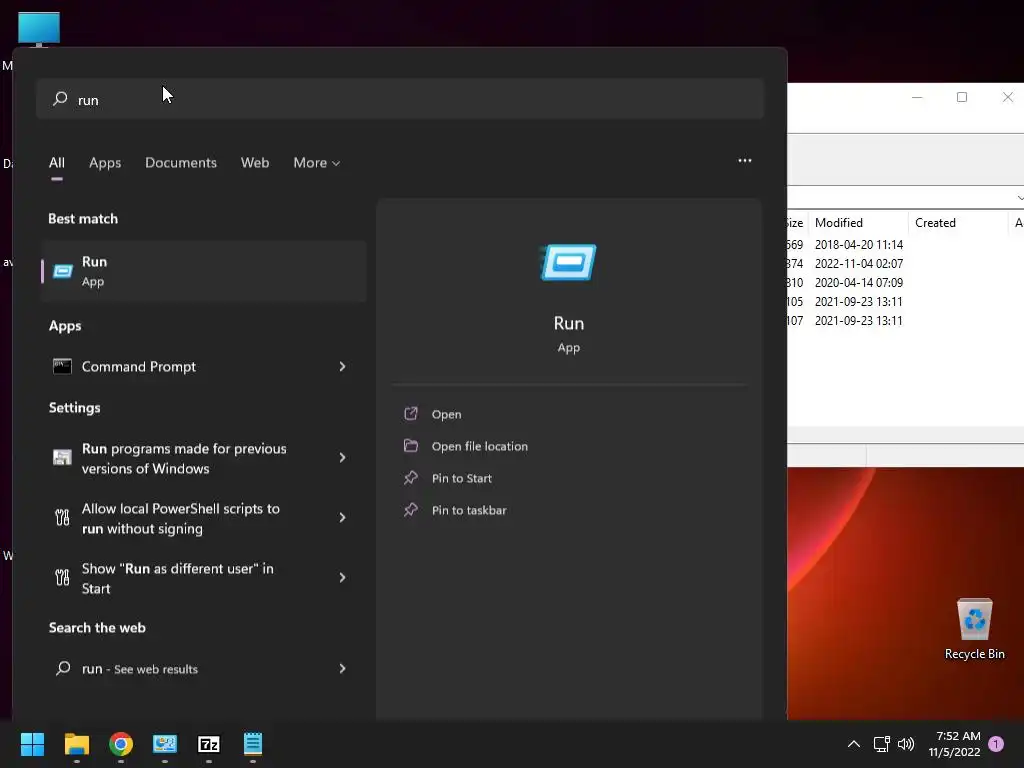
Task: Choose Open file location for Run
Action: coord(479,446)
